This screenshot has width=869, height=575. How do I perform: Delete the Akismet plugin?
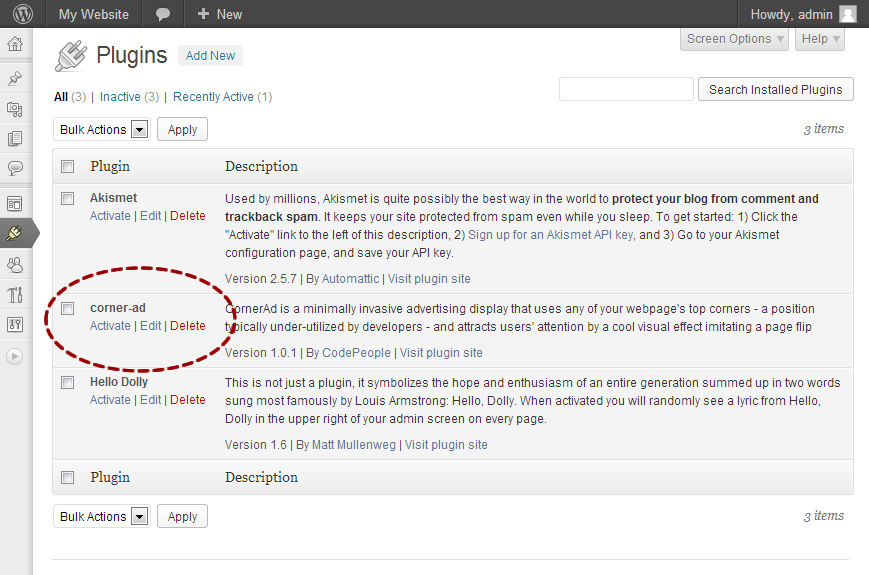(x=188, y=216)
